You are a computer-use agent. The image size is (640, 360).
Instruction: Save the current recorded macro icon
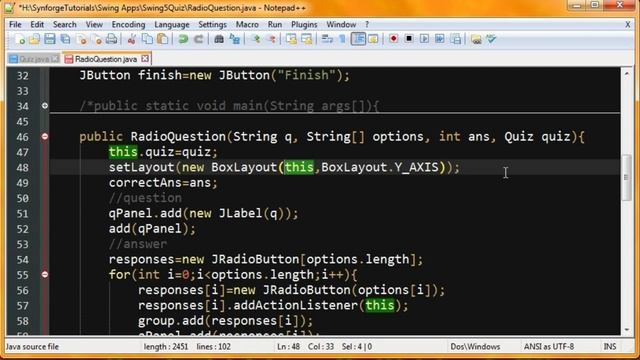(456, 39)
